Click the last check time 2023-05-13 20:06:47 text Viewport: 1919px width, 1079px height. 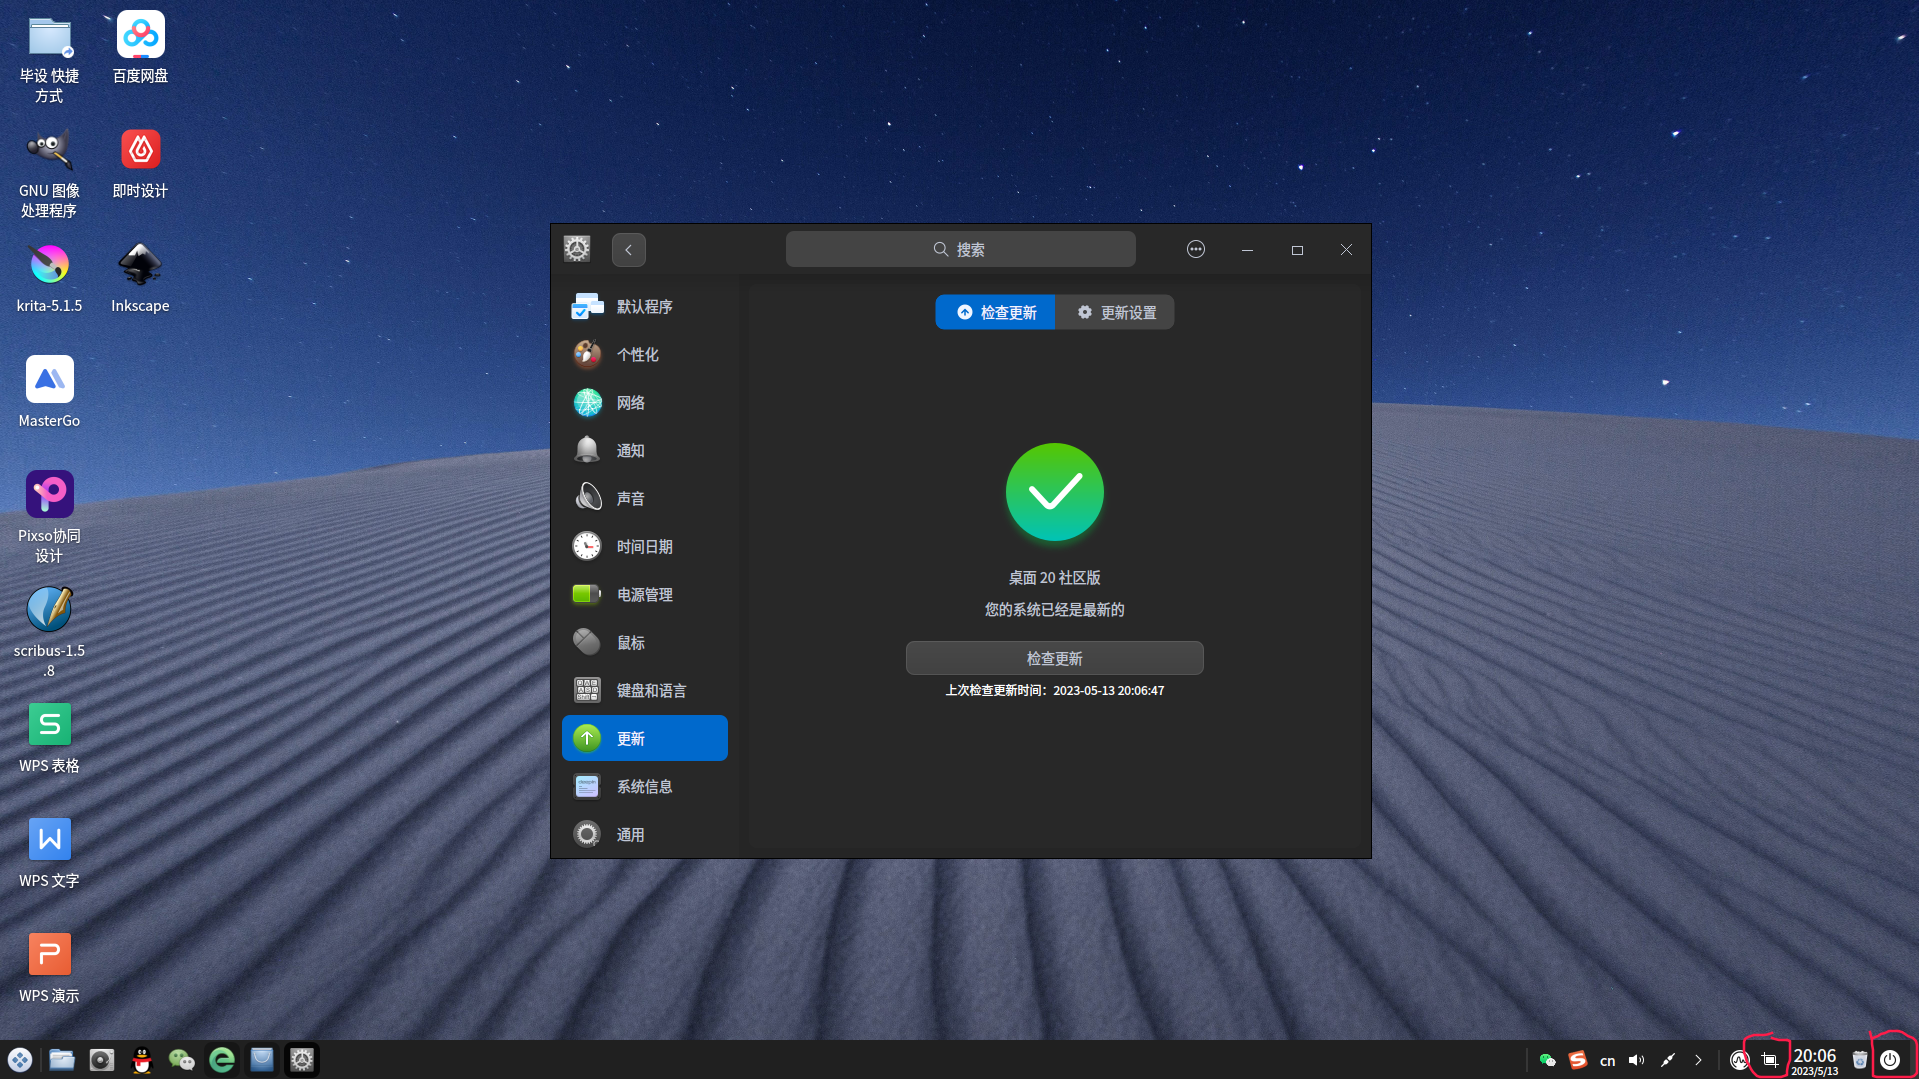[x=1108, y=691]
